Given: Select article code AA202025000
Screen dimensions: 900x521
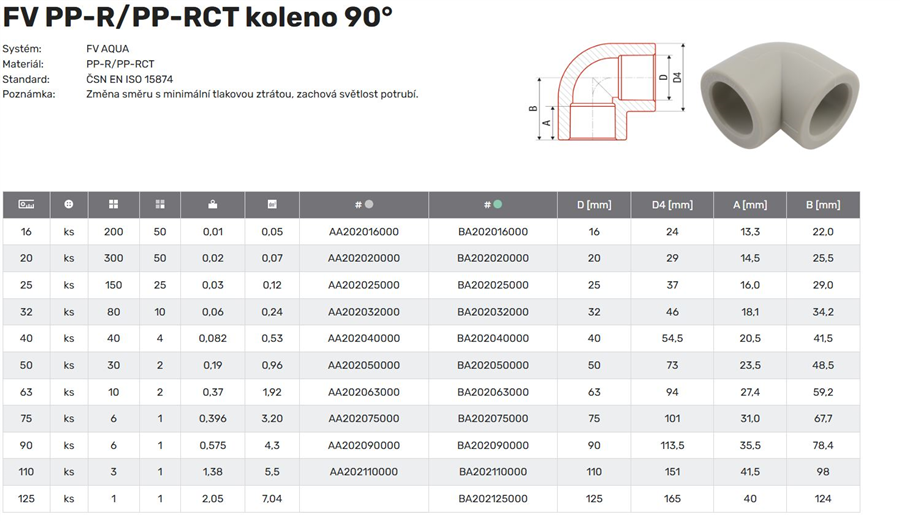Looking at the screenshot, I should pos(364,285).
